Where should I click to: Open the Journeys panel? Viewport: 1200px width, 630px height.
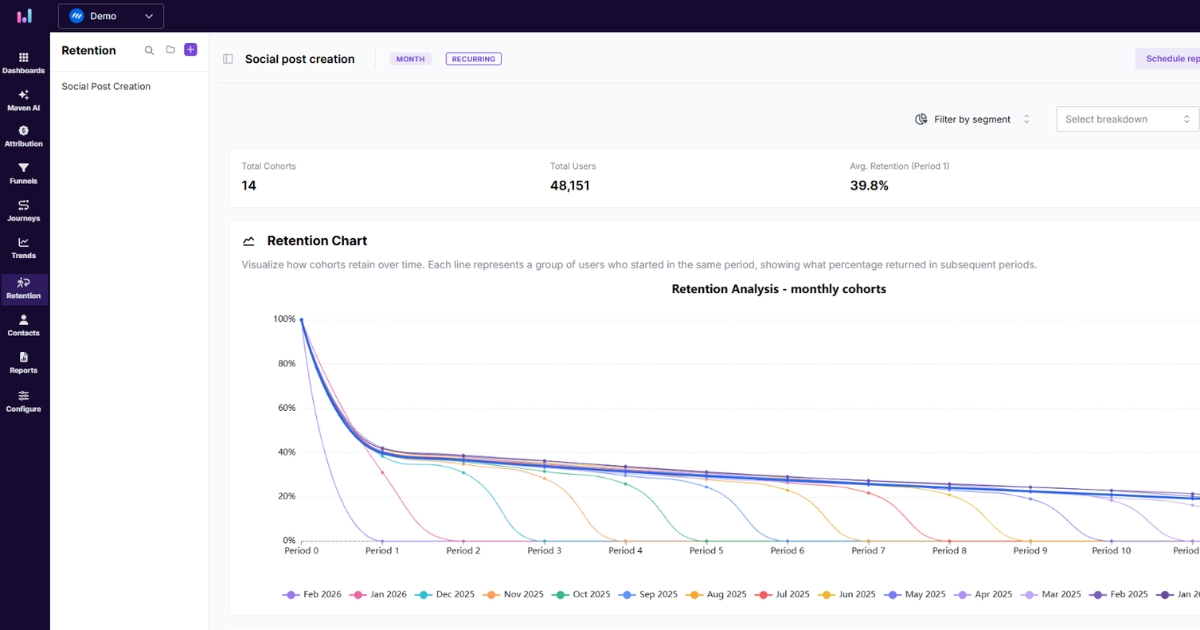(x=22, y=210)
